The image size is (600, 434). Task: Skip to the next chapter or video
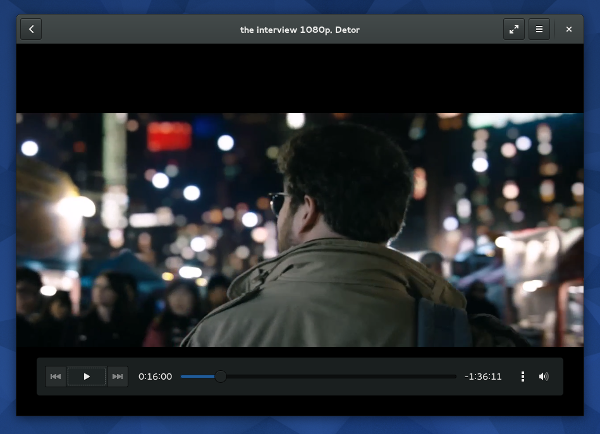(x=118, y=376)
